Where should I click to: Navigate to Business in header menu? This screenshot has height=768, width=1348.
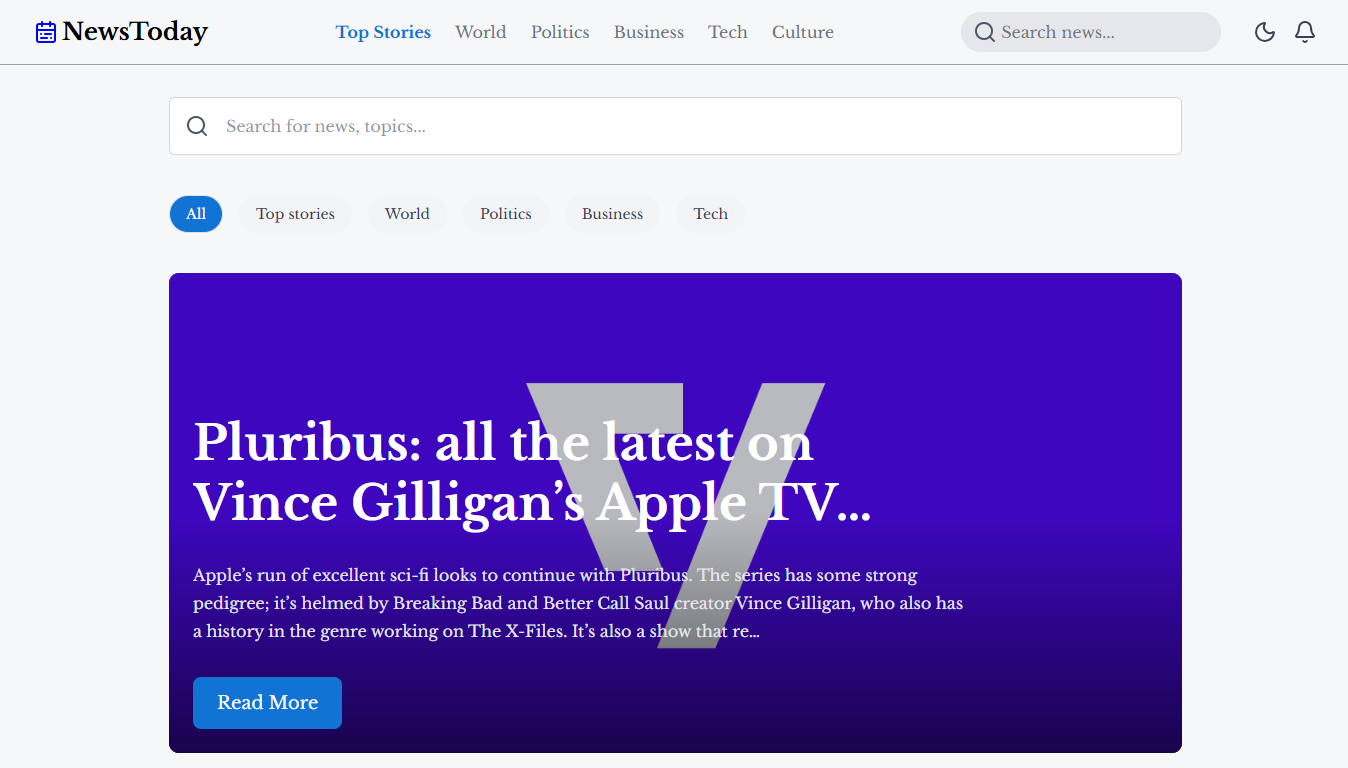(648, 32)
